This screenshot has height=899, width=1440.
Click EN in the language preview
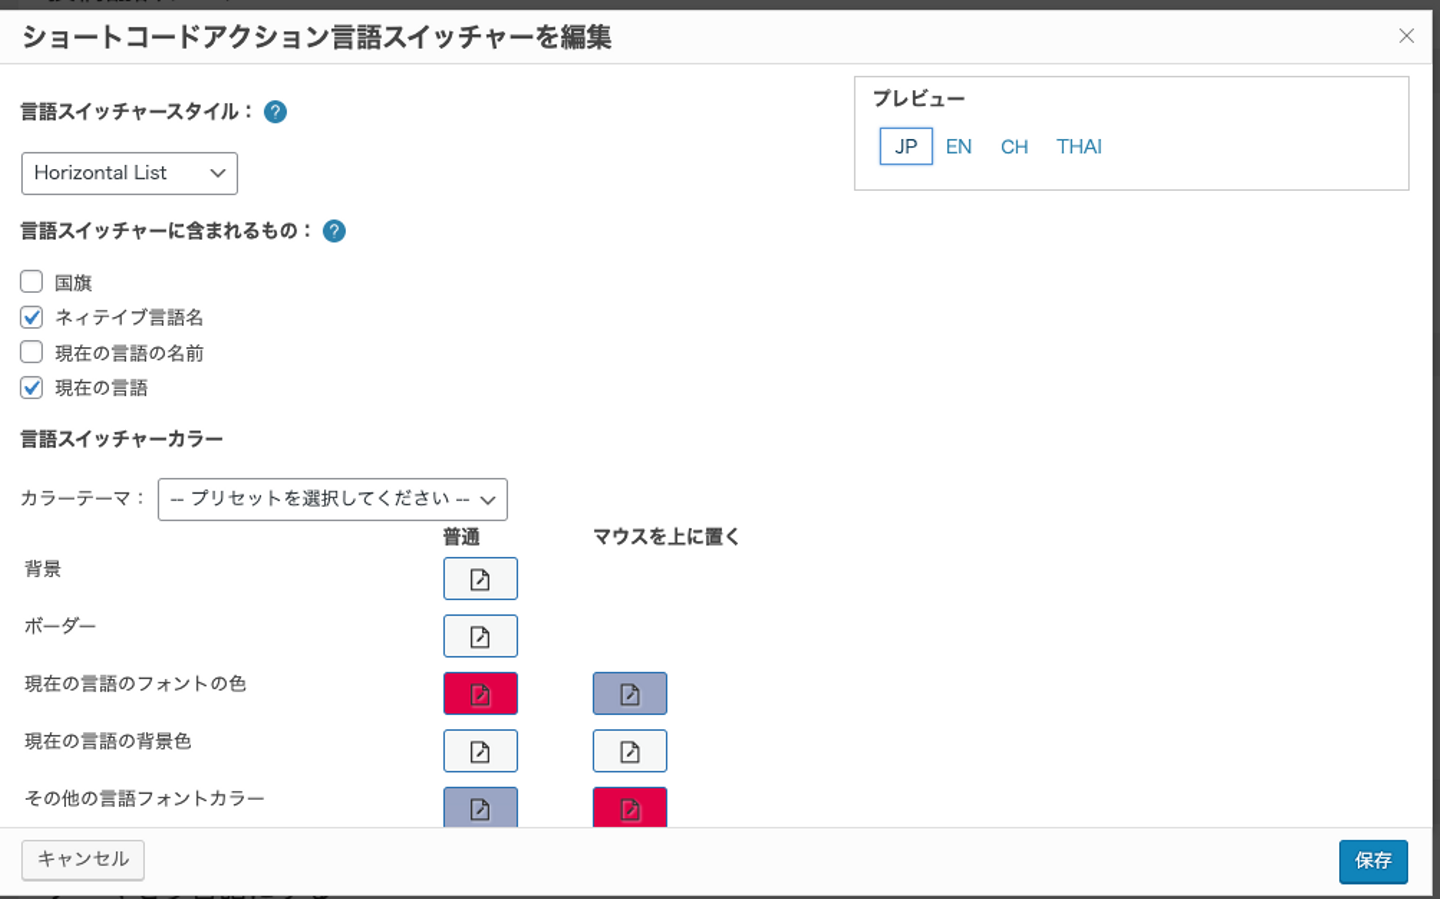(x=958, y=147)
